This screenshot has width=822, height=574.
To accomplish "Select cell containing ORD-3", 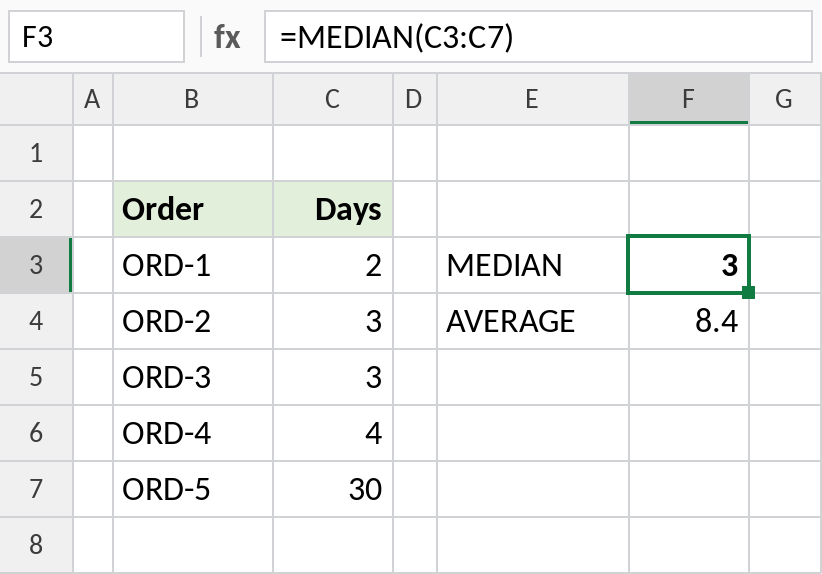I will [x=193, y=377].
